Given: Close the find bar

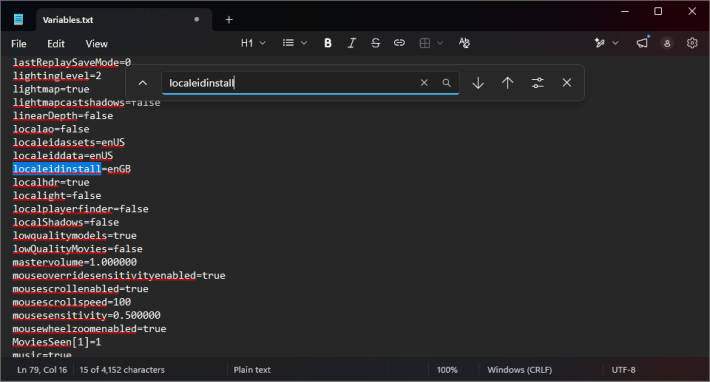Looking at the screenshot, I should click(x=566, y=83).
